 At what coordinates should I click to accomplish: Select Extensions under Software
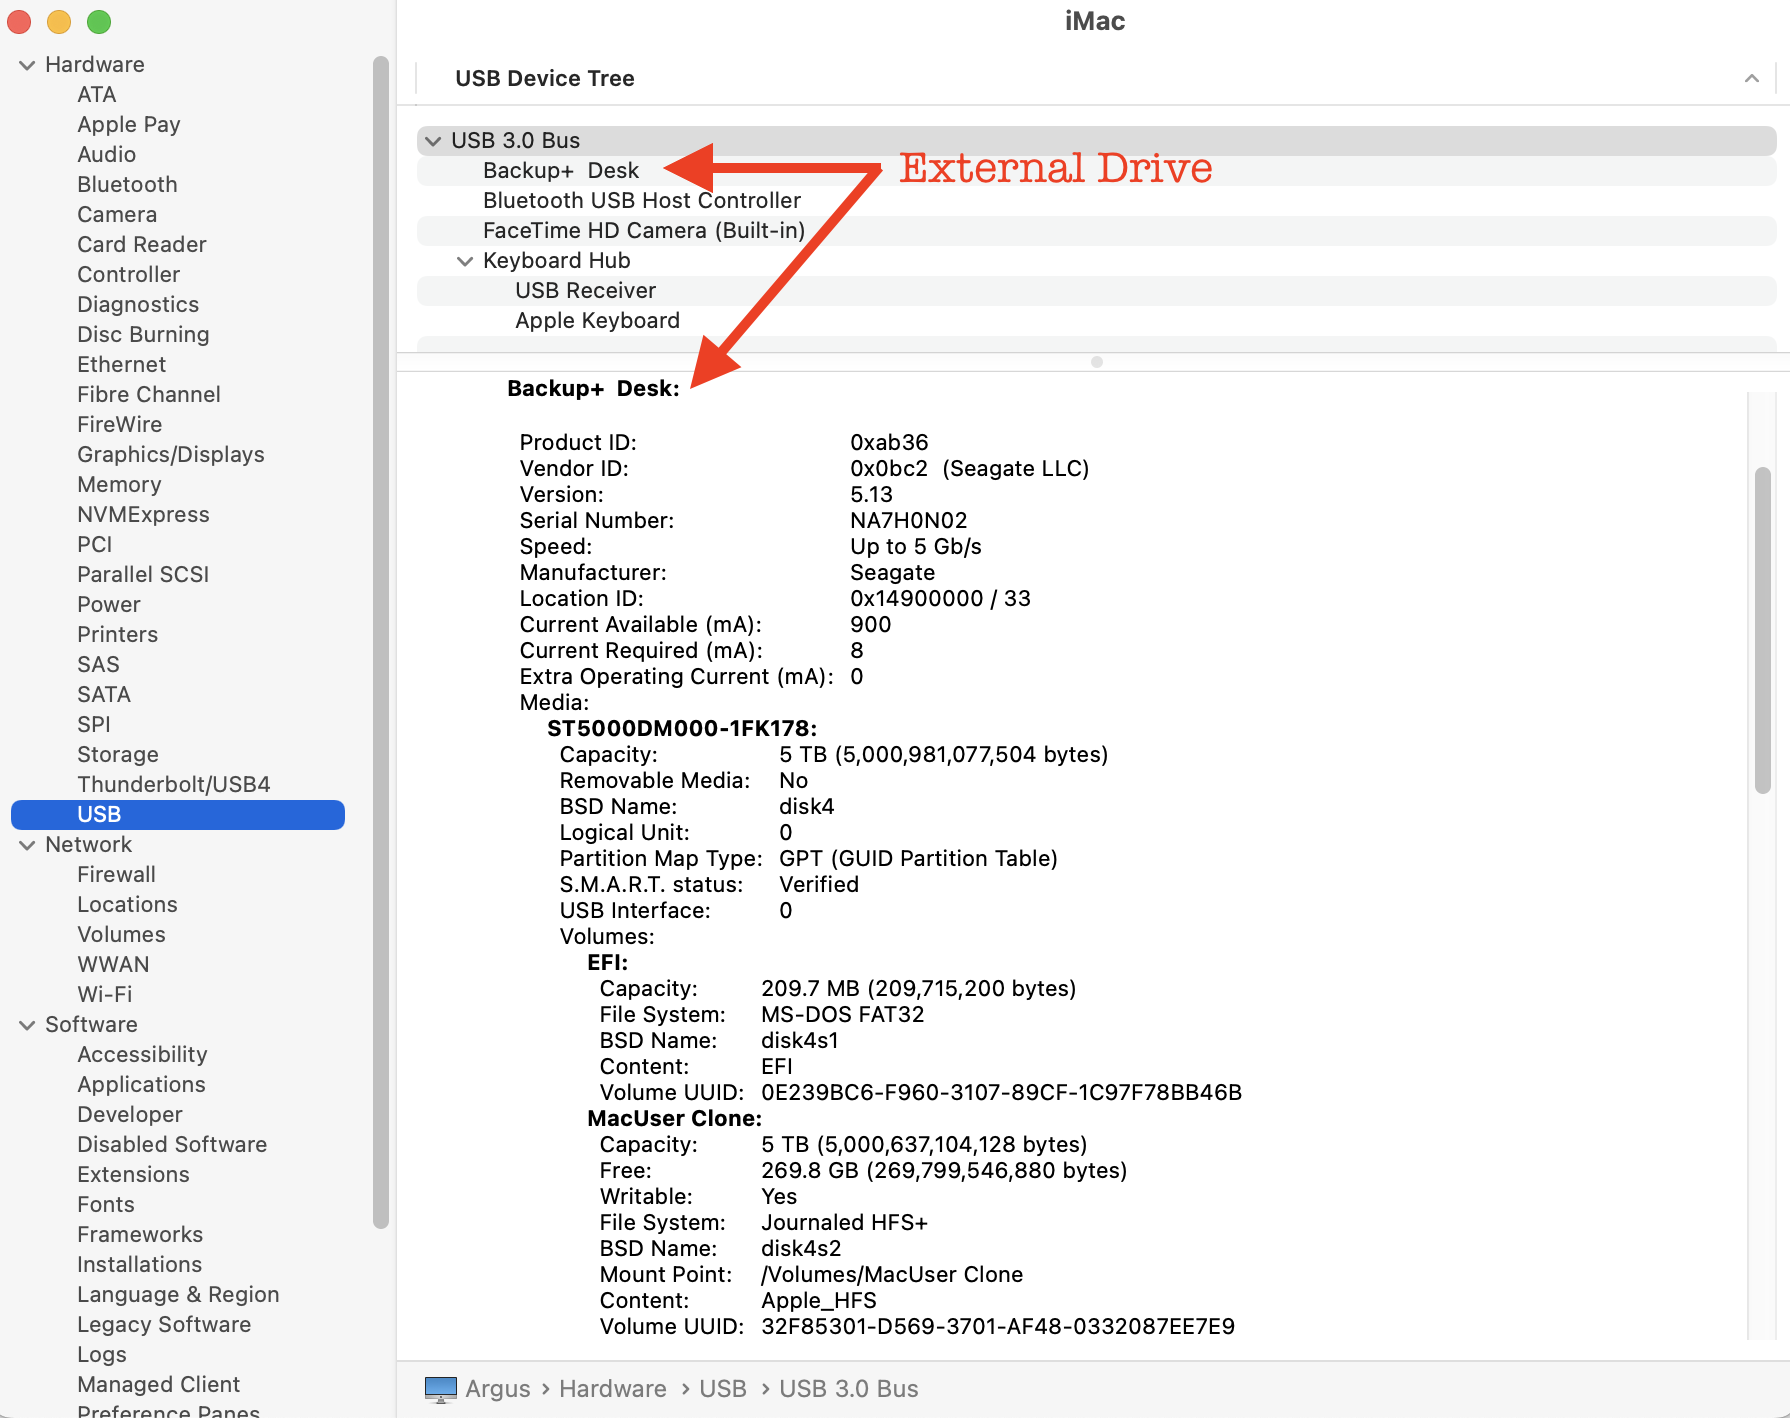[134, 1175]
